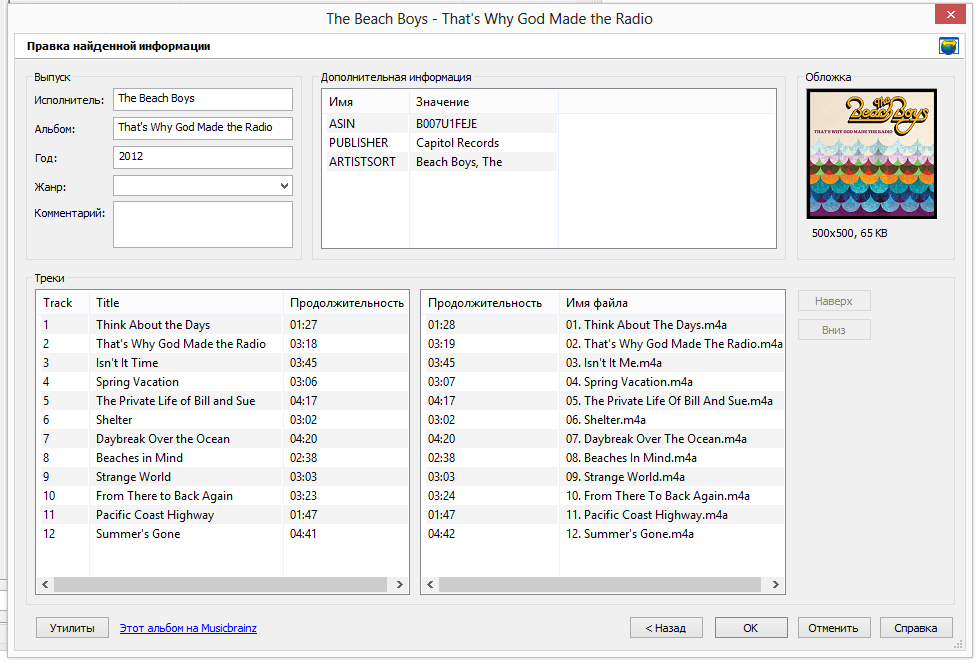
Task: Select file 02. That's Why God Made The Radio.m4a
Action: click(603, 344)
